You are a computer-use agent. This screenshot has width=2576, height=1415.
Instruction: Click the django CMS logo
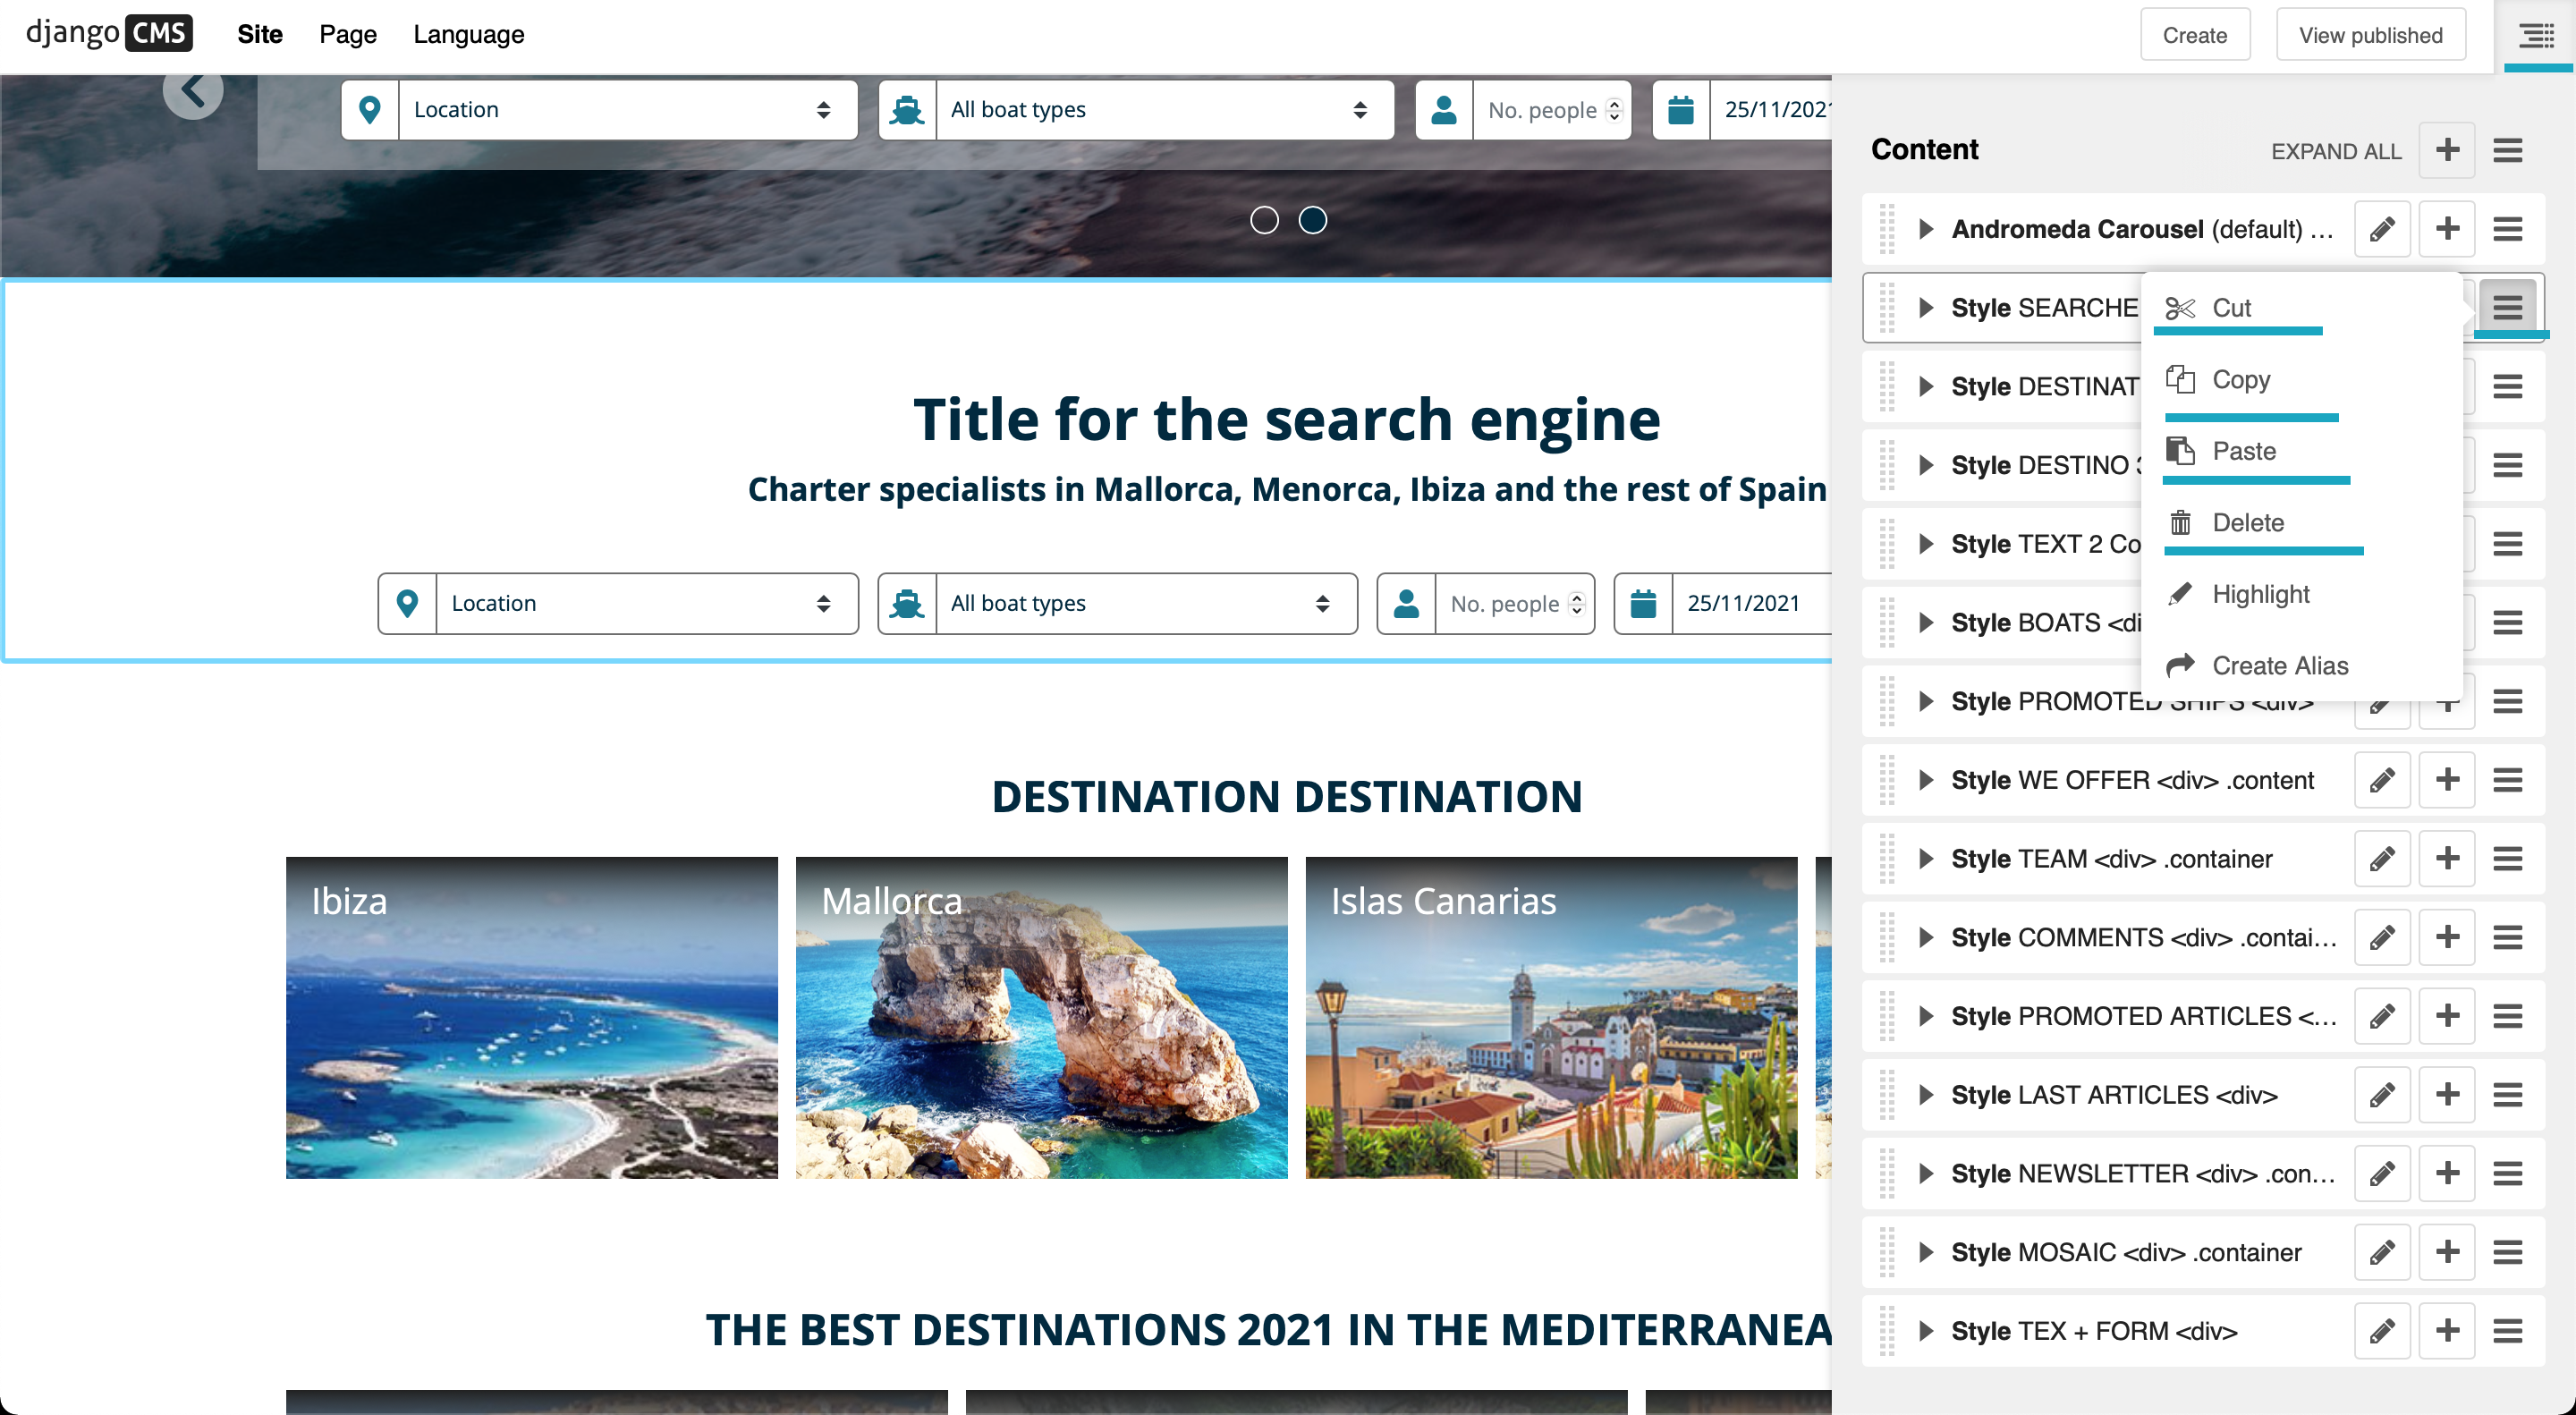[x=109, y=33]
